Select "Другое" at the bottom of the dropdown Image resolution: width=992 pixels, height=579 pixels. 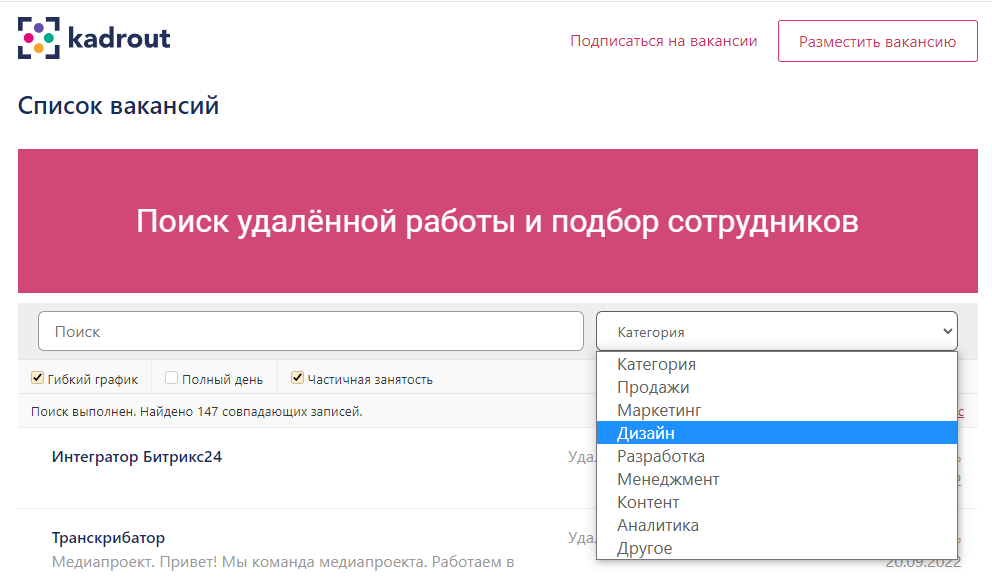(647, 548)
